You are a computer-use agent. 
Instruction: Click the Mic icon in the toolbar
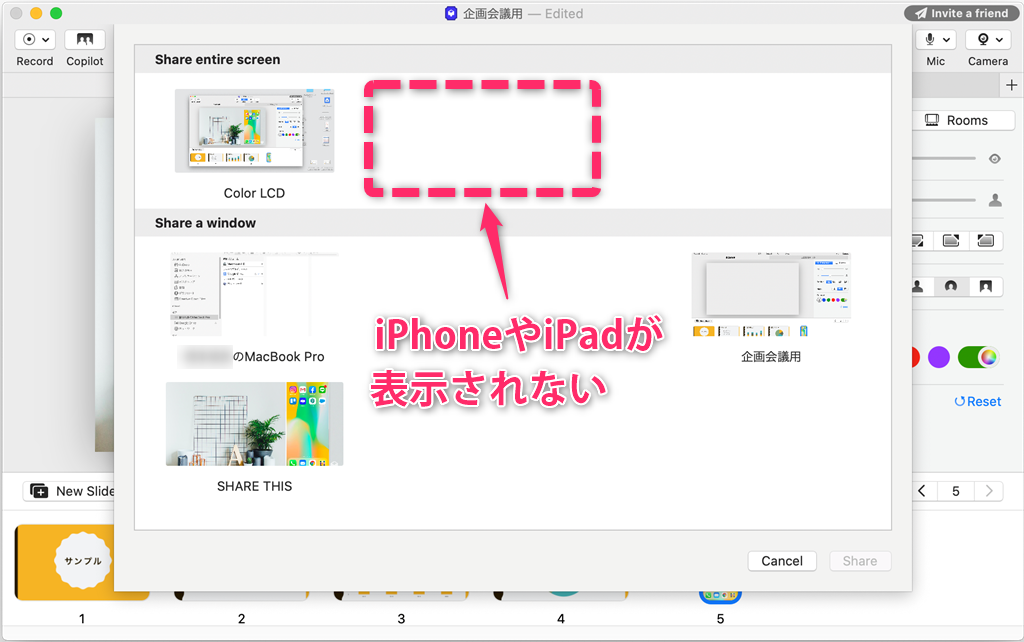click(x=930, y=39)
